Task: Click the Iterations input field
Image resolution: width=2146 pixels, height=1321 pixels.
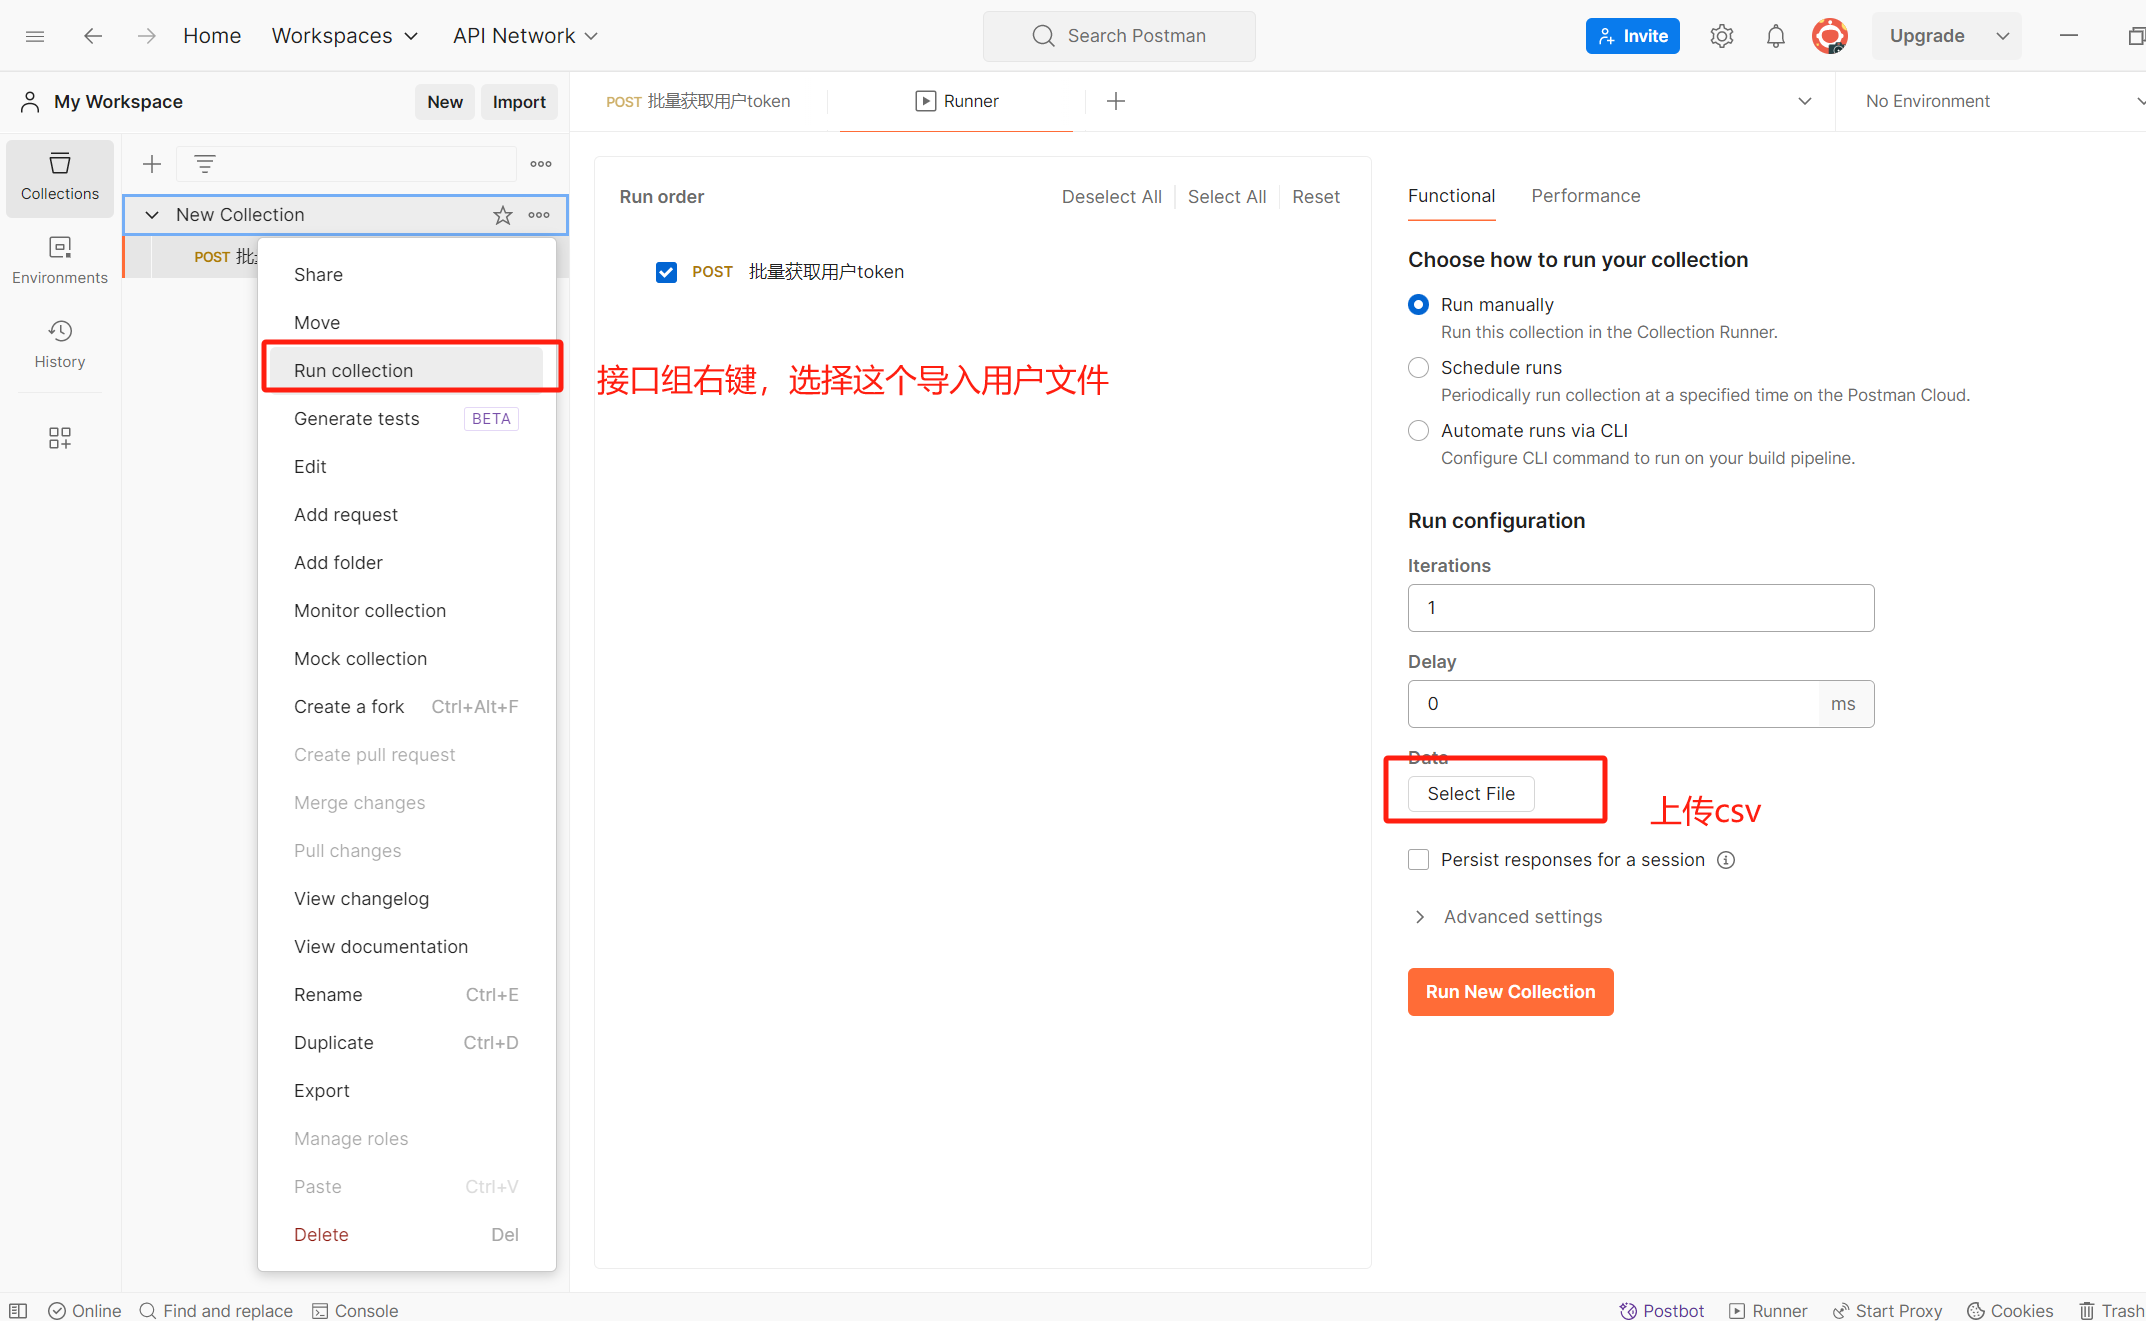Action: coord(1640,608)
